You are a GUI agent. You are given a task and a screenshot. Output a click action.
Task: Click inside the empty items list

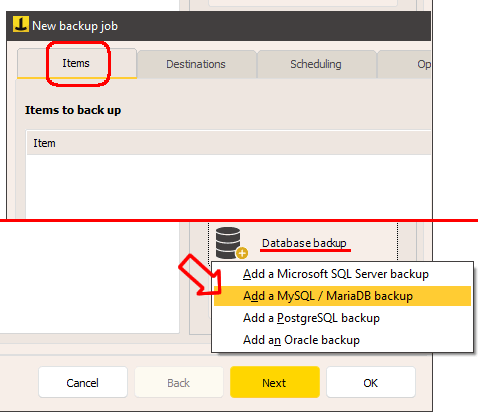click(x=229, y=186)
